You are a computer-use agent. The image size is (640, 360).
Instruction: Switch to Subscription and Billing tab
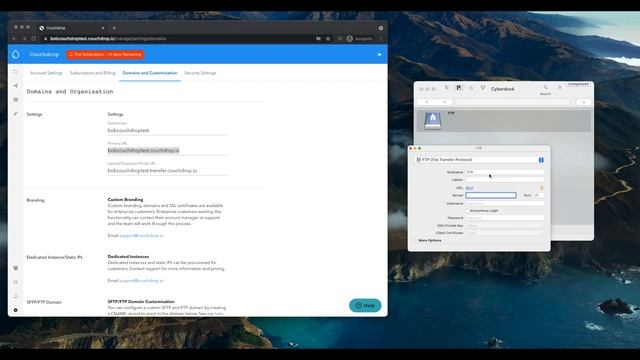(x=93, y=73)
